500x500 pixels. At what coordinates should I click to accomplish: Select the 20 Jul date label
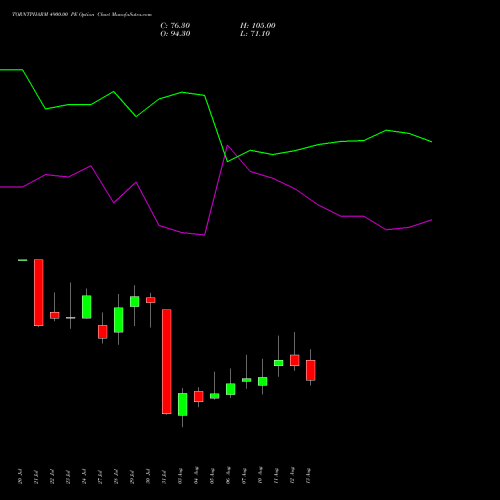20,477
